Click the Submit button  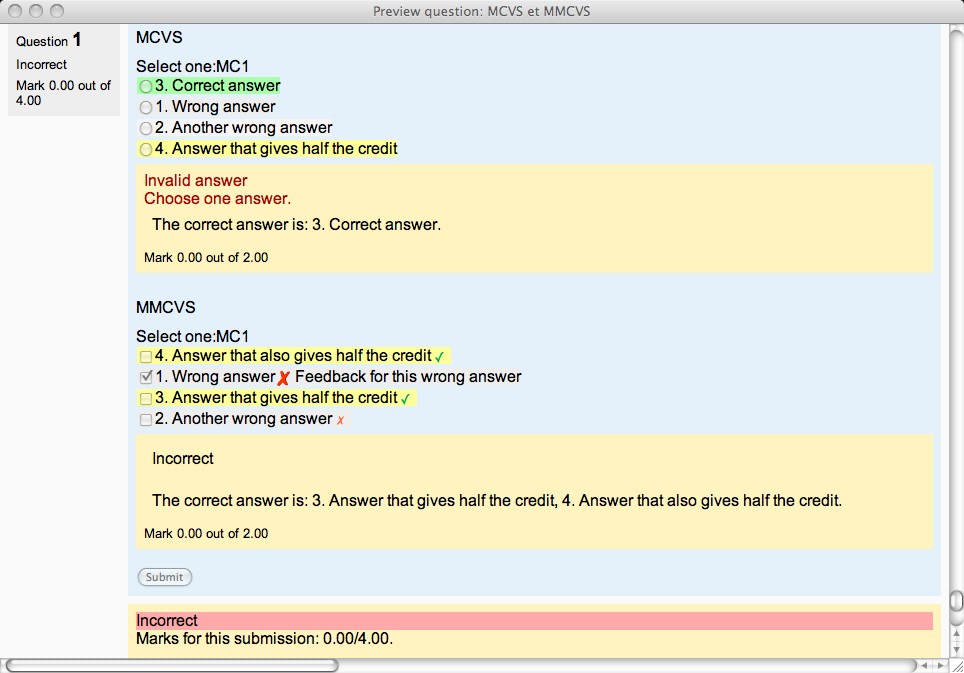pos(165,577)
